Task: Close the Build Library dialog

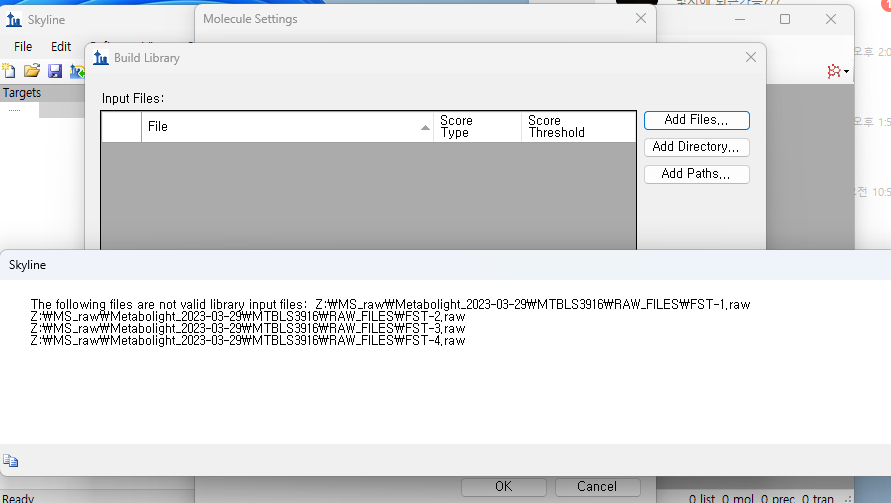Action: click(x=751, y=58)
